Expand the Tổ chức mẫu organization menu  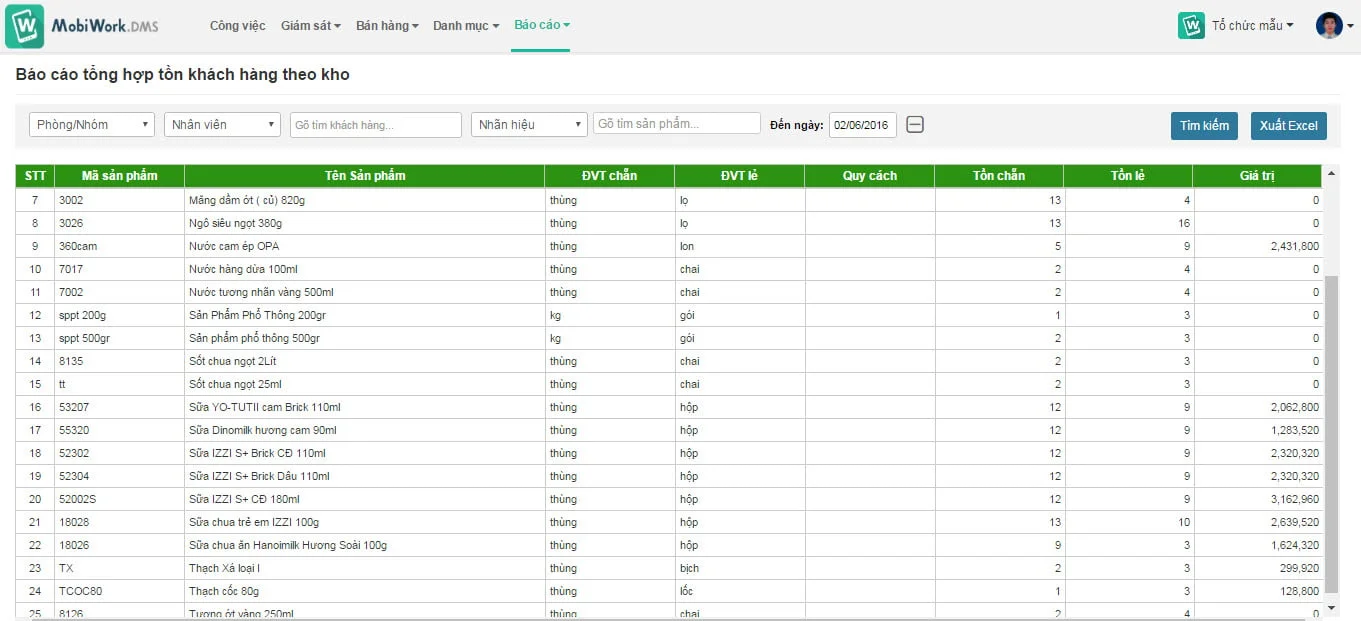(x=1252, y=26)
